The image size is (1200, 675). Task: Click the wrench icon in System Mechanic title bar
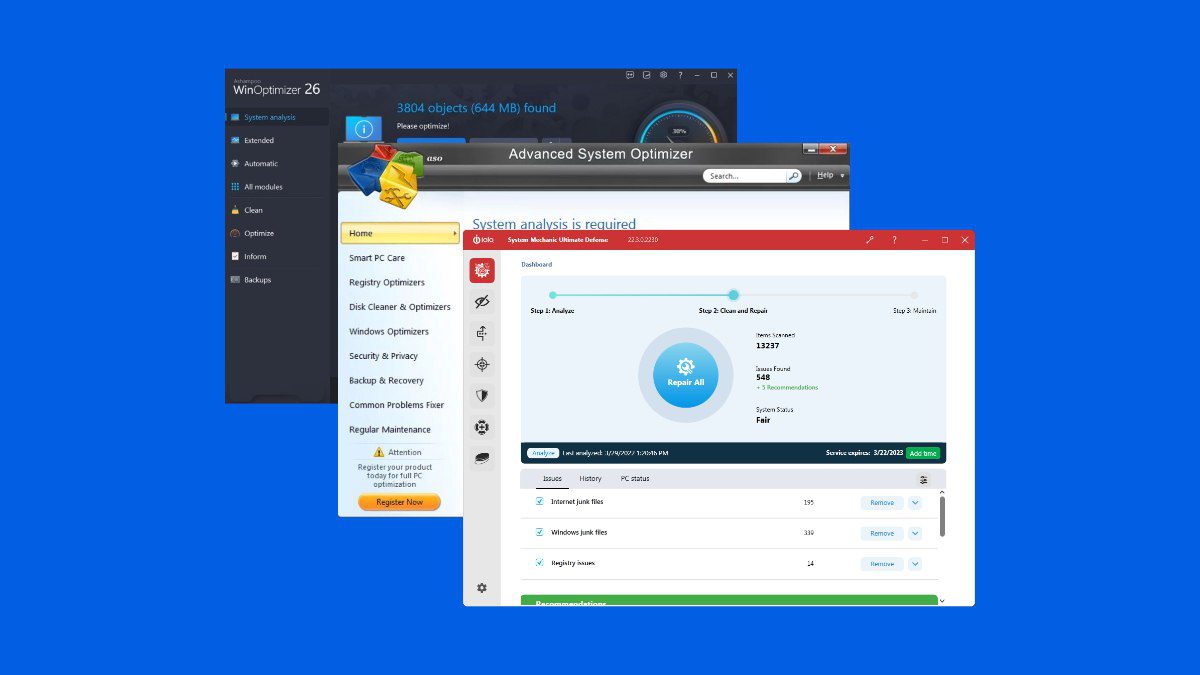870,240
